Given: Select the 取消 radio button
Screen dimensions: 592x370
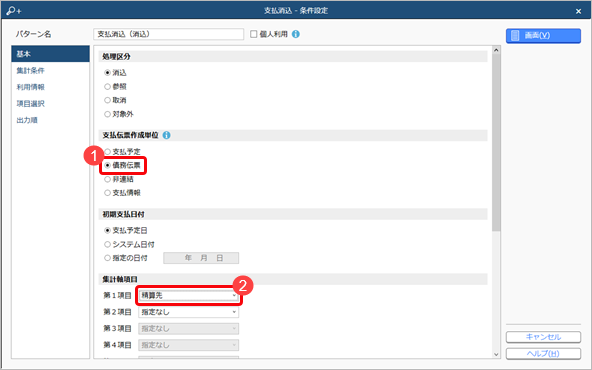Looking at the screenshot, I should click(x=107, y=100).
